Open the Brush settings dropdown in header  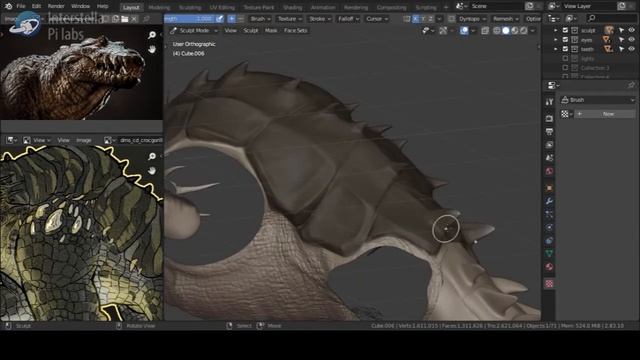pyautogui.click(x=260, y=19)
